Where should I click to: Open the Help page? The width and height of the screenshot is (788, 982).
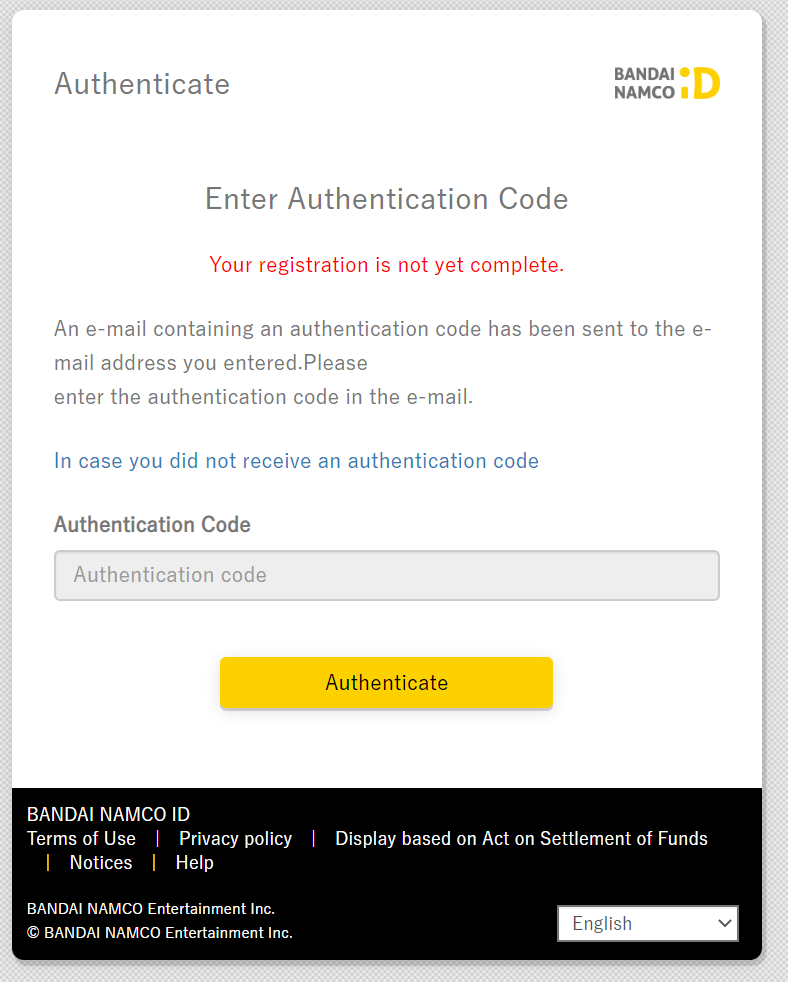coord(194,862)
